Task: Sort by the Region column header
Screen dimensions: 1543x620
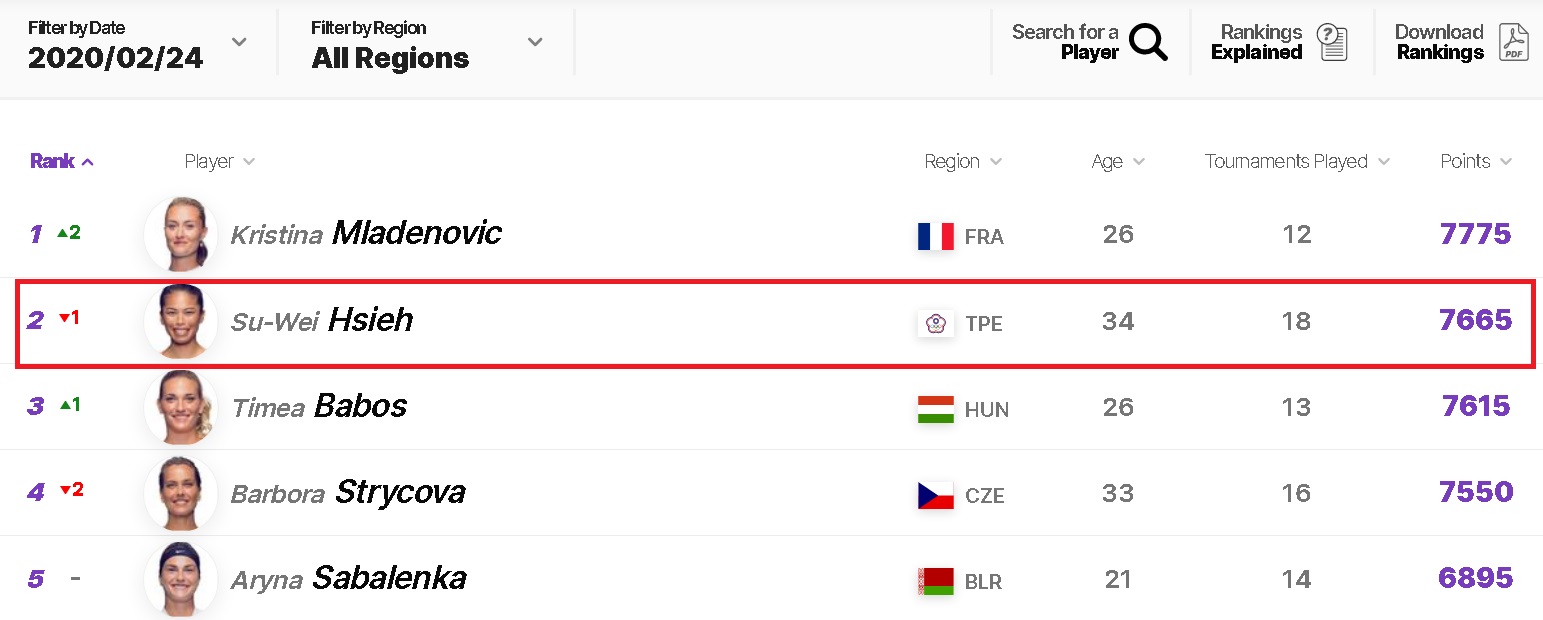Action: point(963,161)
